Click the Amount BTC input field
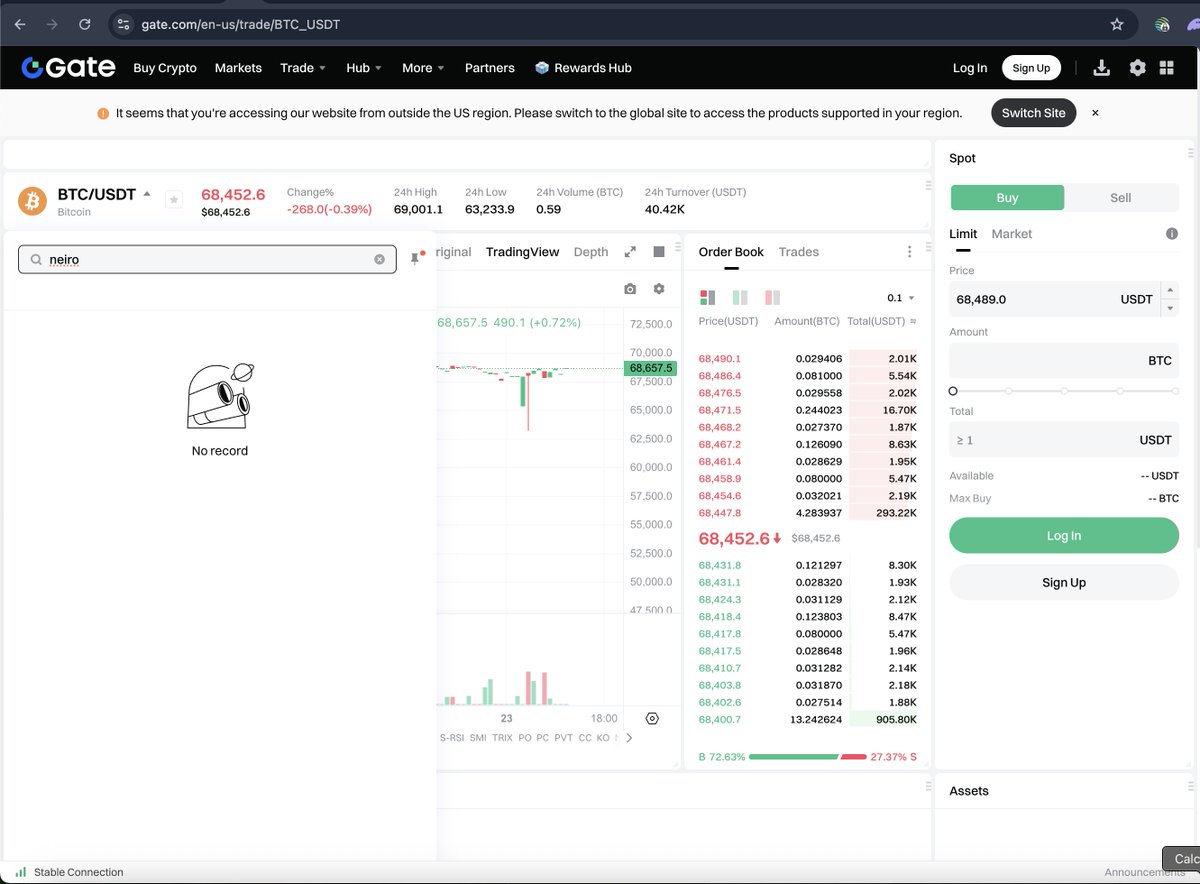 (x=1064, y=360)
